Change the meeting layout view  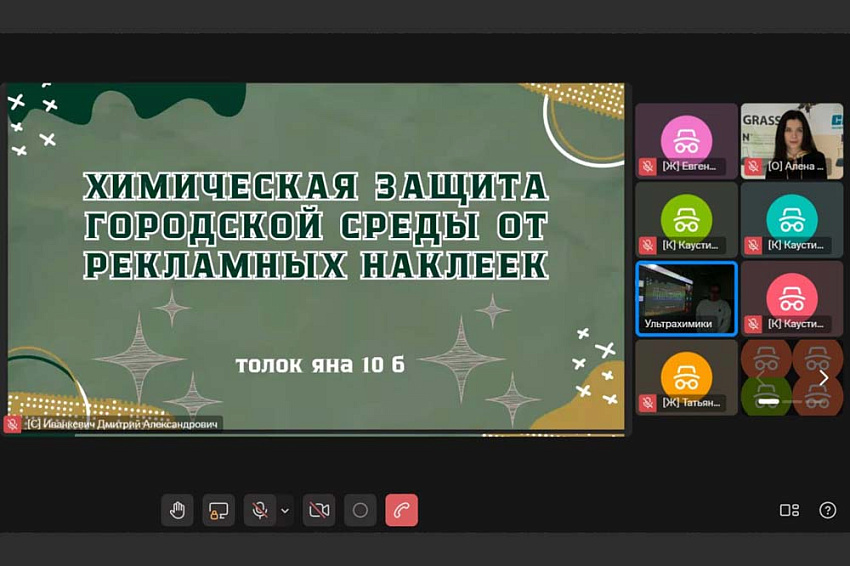[x=789, y=510]
